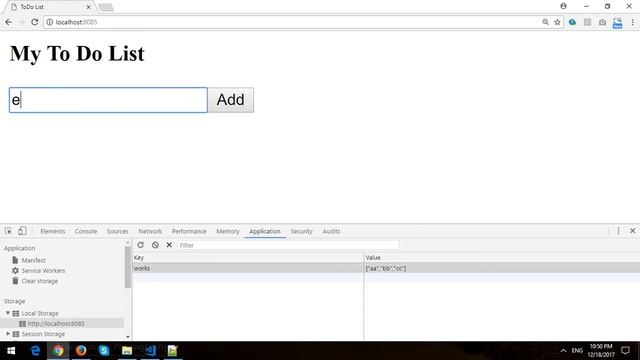This screenshot has height=360, width=640.
Task: Open a new browser tab
Action: pos(106,7)
